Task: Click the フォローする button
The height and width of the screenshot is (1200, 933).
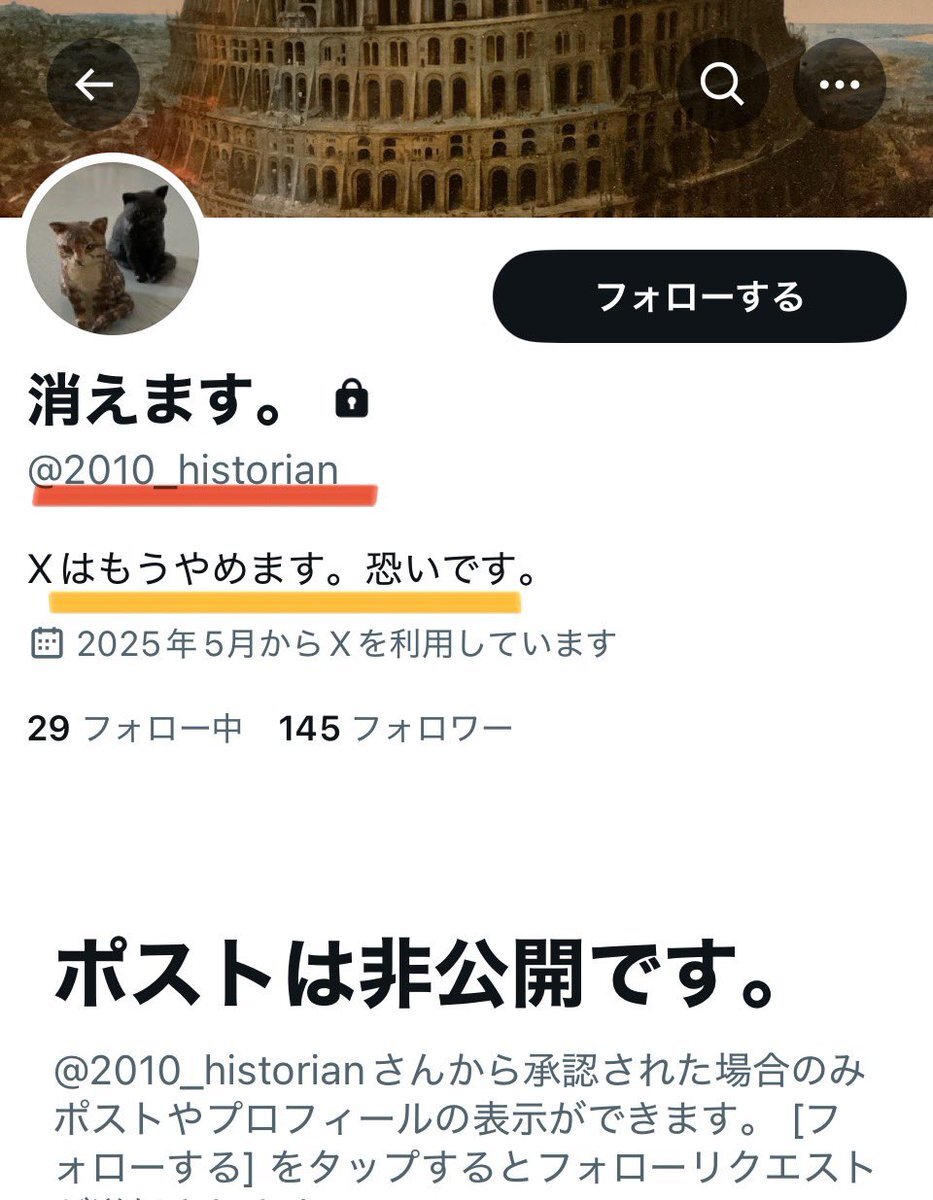Action: pos(699,297)
